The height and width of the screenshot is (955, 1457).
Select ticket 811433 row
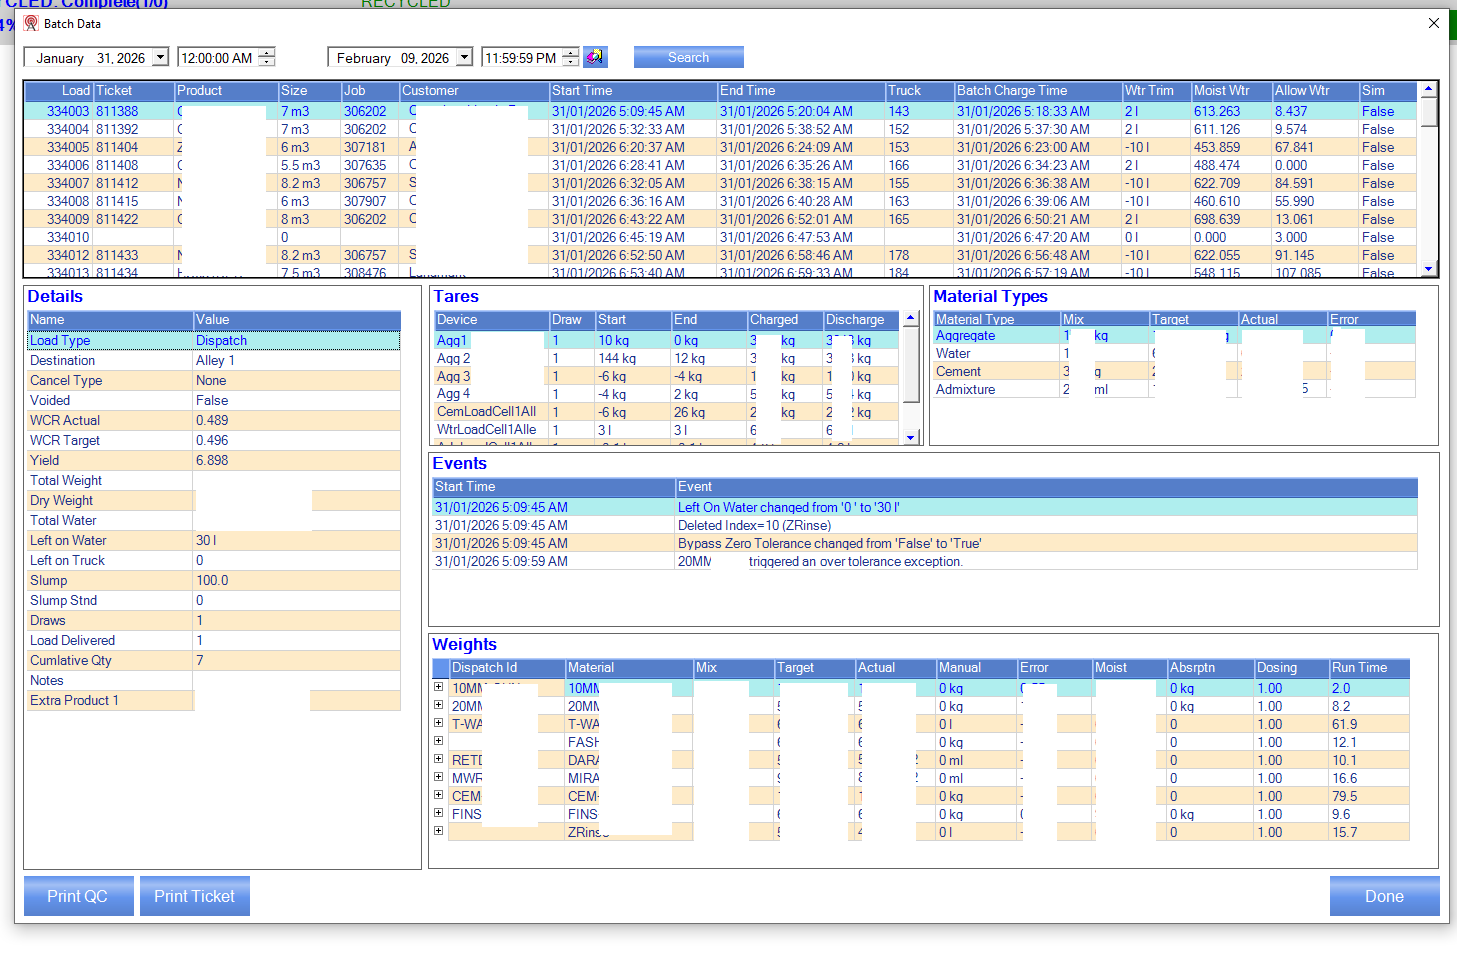(720, 255)
